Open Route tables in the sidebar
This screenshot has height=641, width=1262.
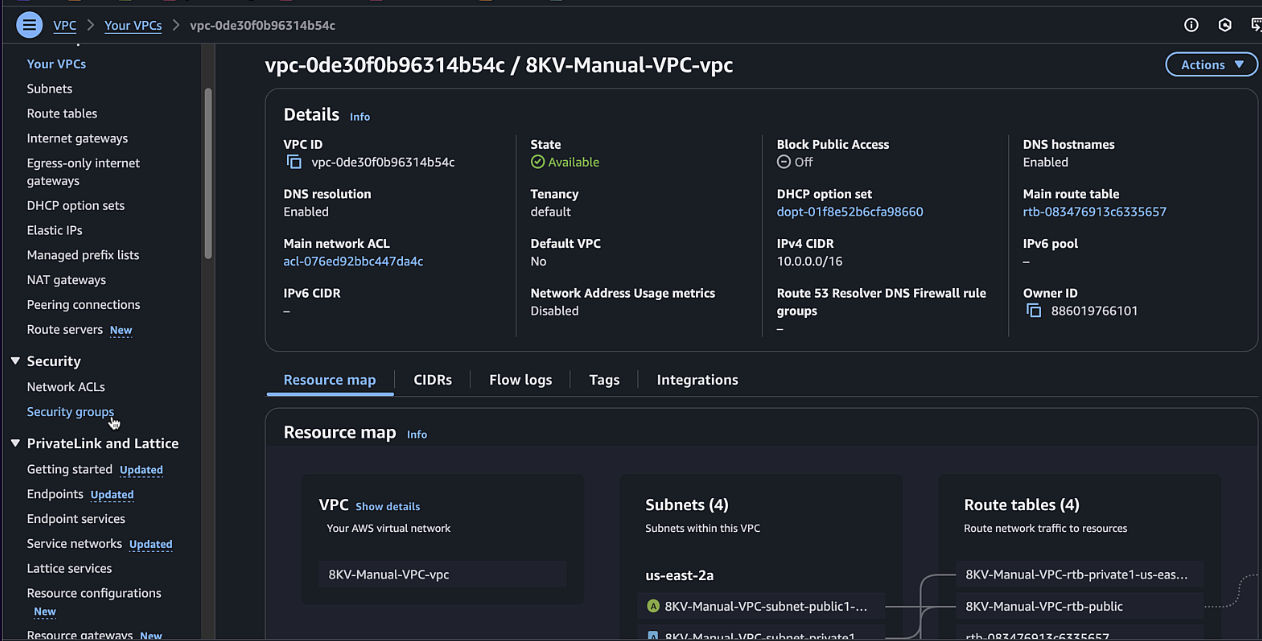click(62, 114)
